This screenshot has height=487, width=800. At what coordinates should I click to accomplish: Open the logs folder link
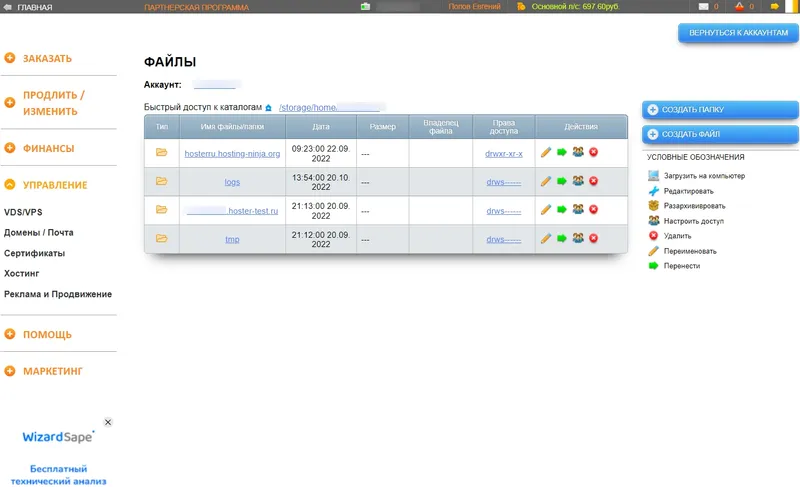coord(232,182)
